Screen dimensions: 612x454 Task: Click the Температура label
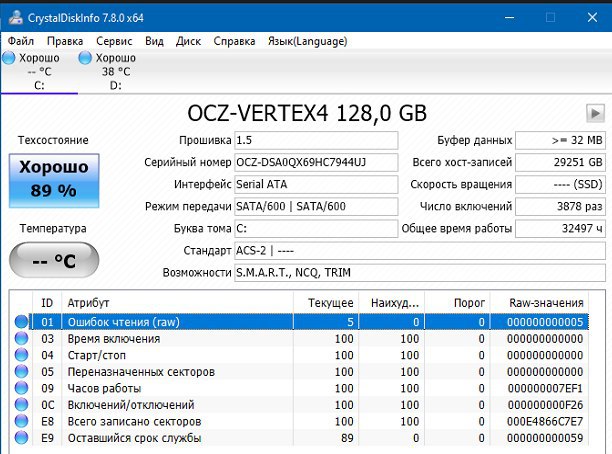pyautogui.click(x=53, y=228)
